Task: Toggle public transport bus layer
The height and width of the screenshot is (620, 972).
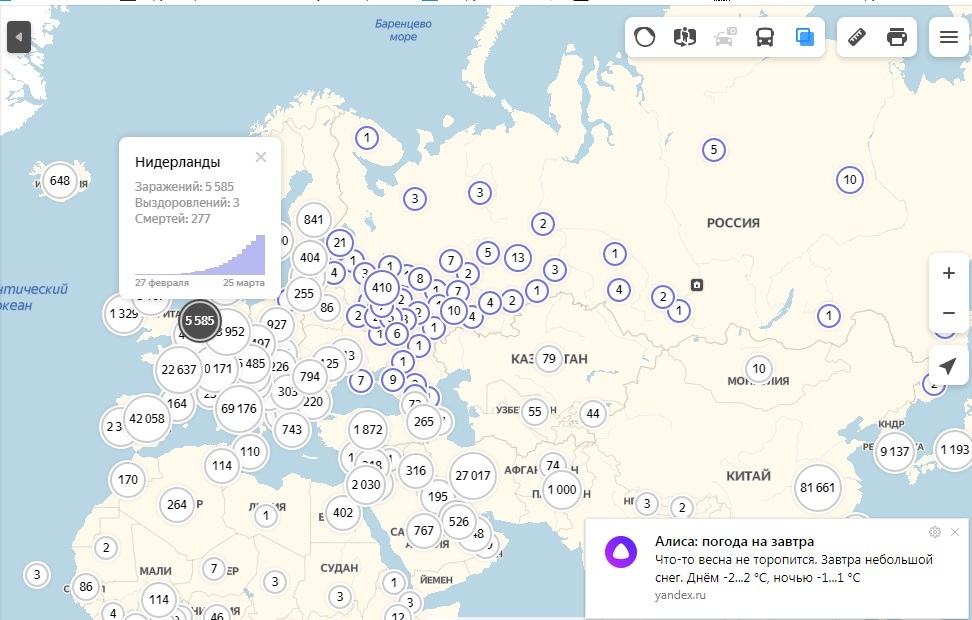Action: 765,37
